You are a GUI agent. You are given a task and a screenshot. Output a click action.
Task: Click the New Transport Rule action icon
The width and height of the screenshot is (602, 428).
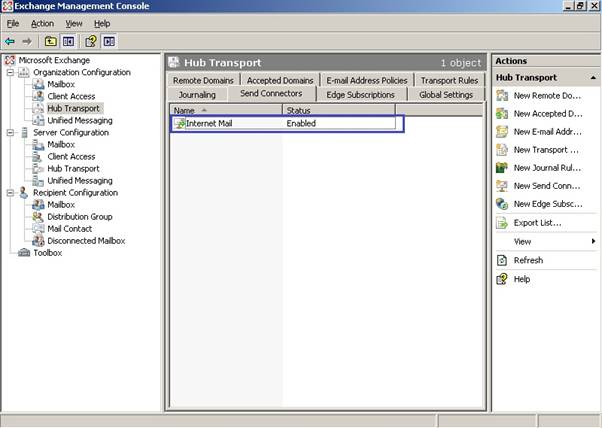[x=502, y=150]
